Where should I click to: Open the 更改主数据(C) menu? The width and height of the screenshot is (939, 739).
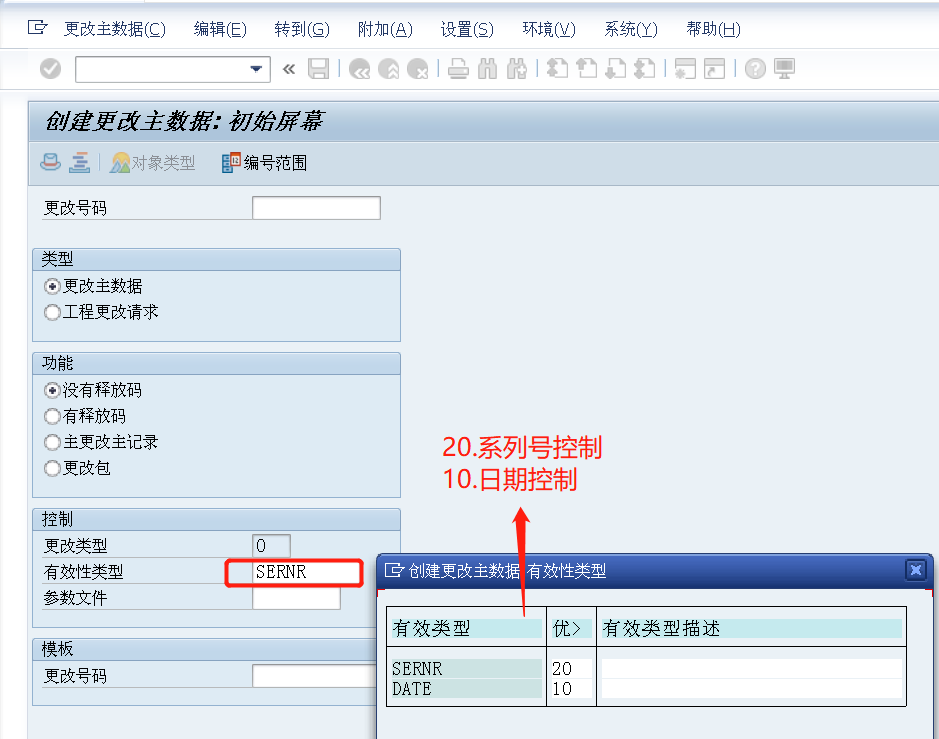(x=115, y=29)
